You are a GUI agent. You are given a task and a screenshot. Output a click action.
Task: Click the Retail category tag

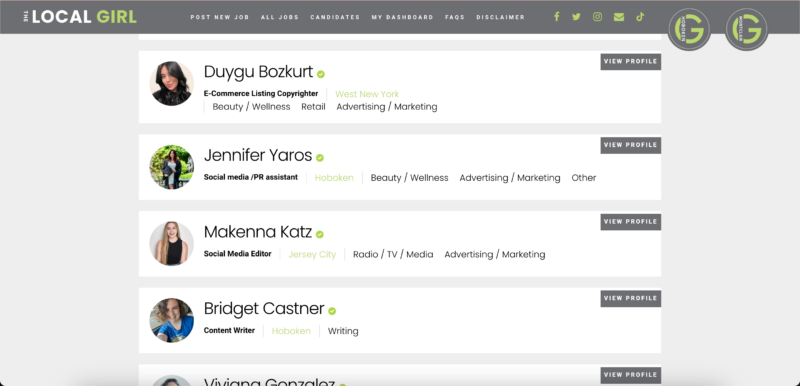click(x=313, y=107)
